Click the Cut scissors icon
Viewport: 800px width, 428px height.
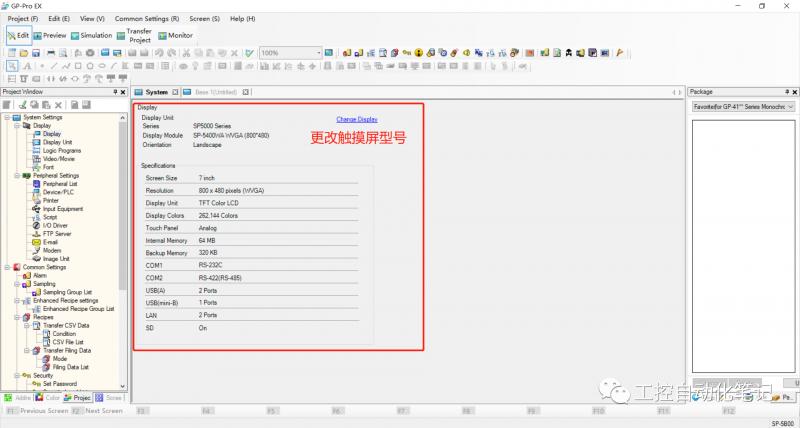(x=186, y=53)
